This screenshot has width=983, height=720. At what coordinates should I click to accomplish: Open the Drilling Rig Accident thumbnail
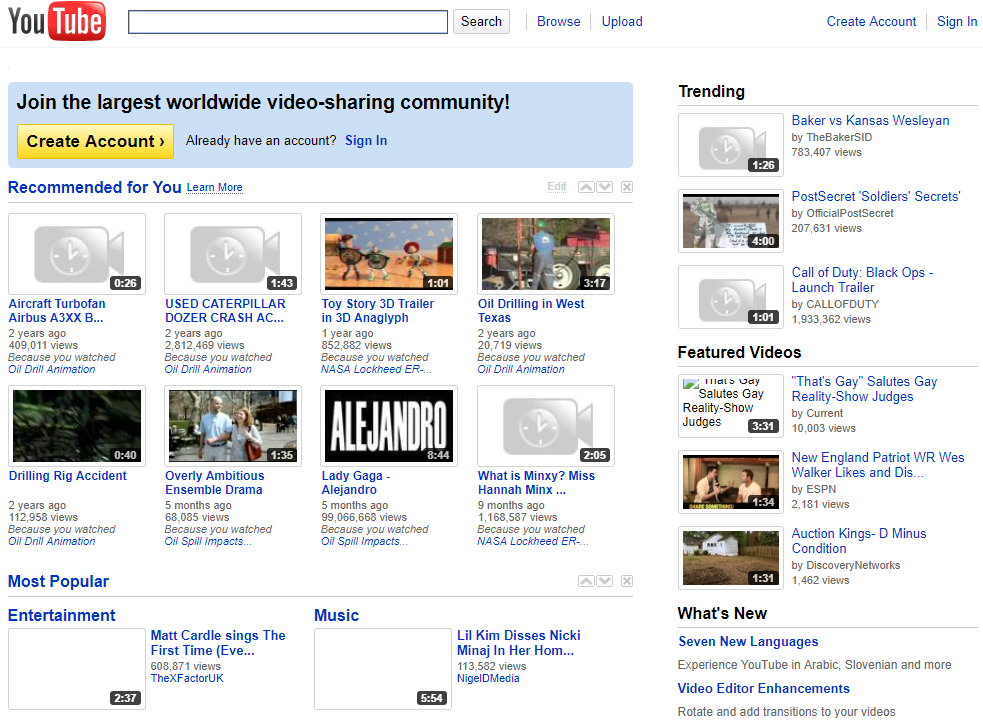coord(76,426)
